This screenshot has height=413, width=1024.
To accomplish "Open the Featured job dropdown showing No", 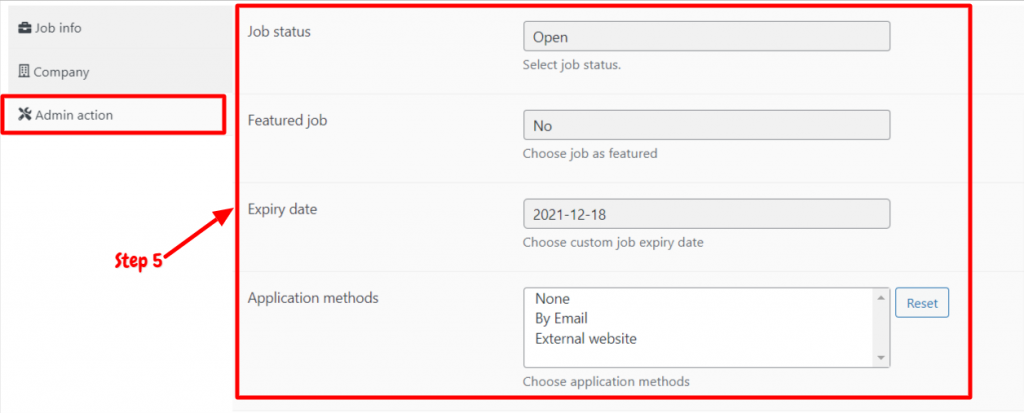I will tap(707, 125).
